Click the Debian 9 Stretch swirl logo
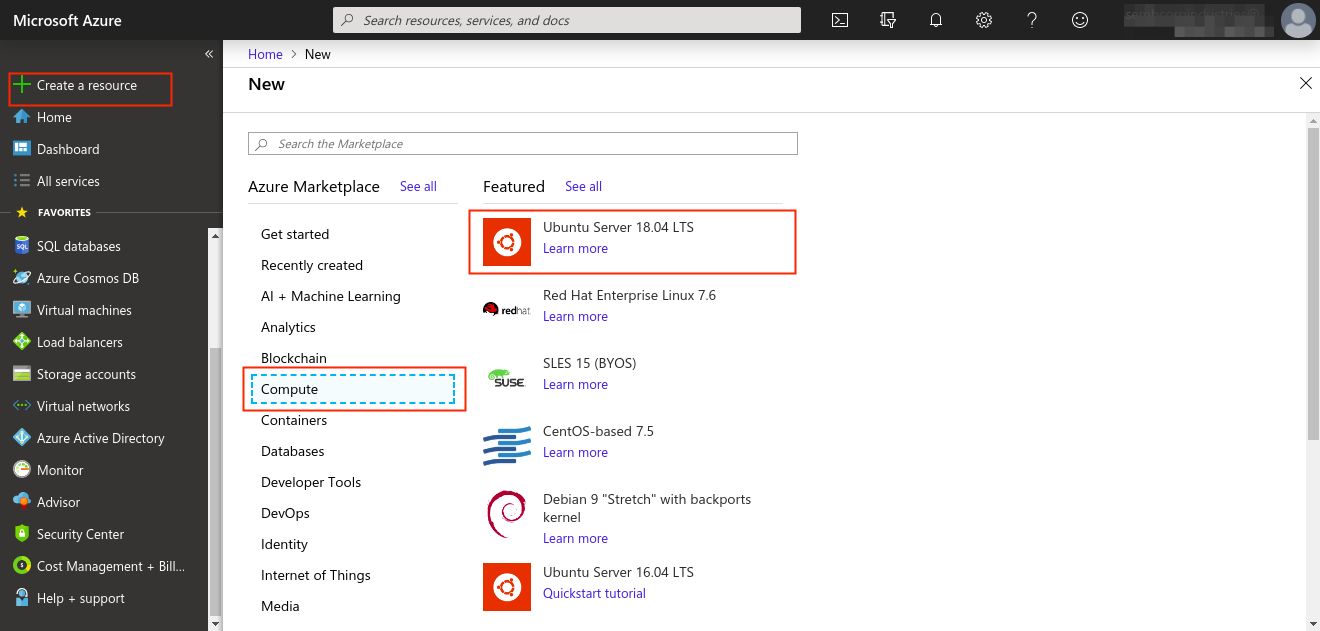This screenshot has width=1320, height=631. coord(507,514)
